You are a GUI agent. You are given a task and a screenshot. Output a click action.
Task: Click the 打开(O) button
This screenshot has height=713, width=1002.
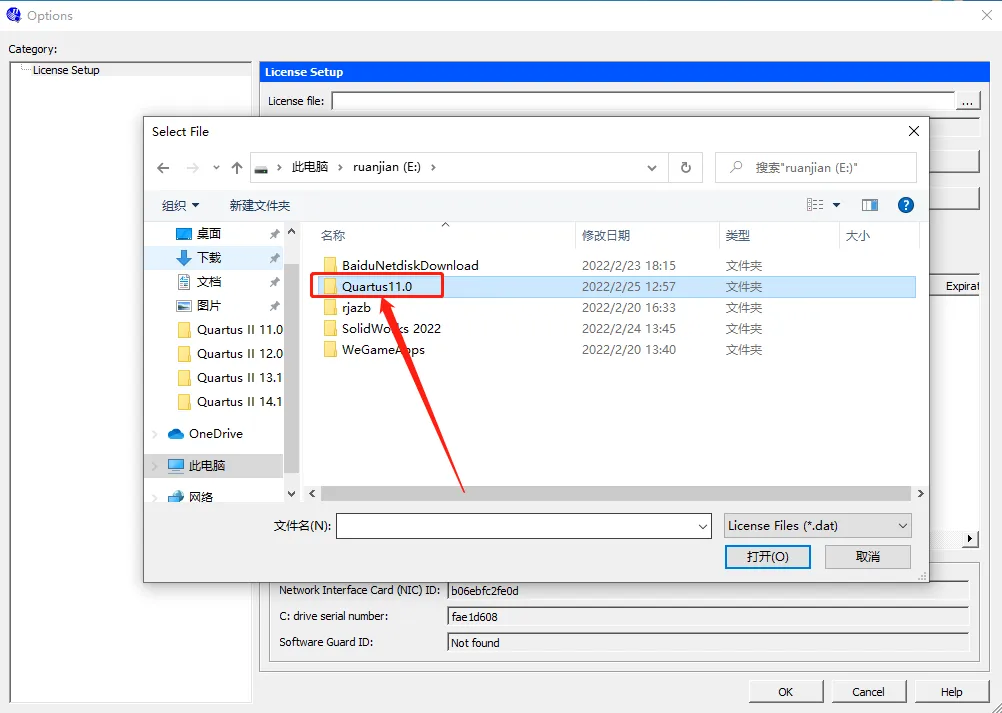click(x=767, y=556)
